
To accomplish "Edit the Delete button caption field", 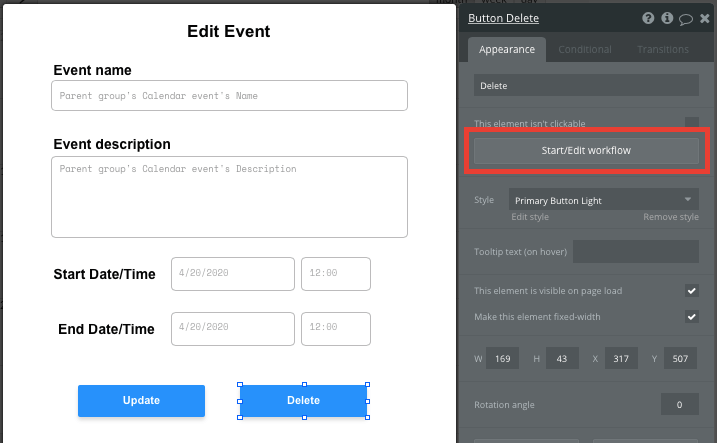I will pos(586,85).
